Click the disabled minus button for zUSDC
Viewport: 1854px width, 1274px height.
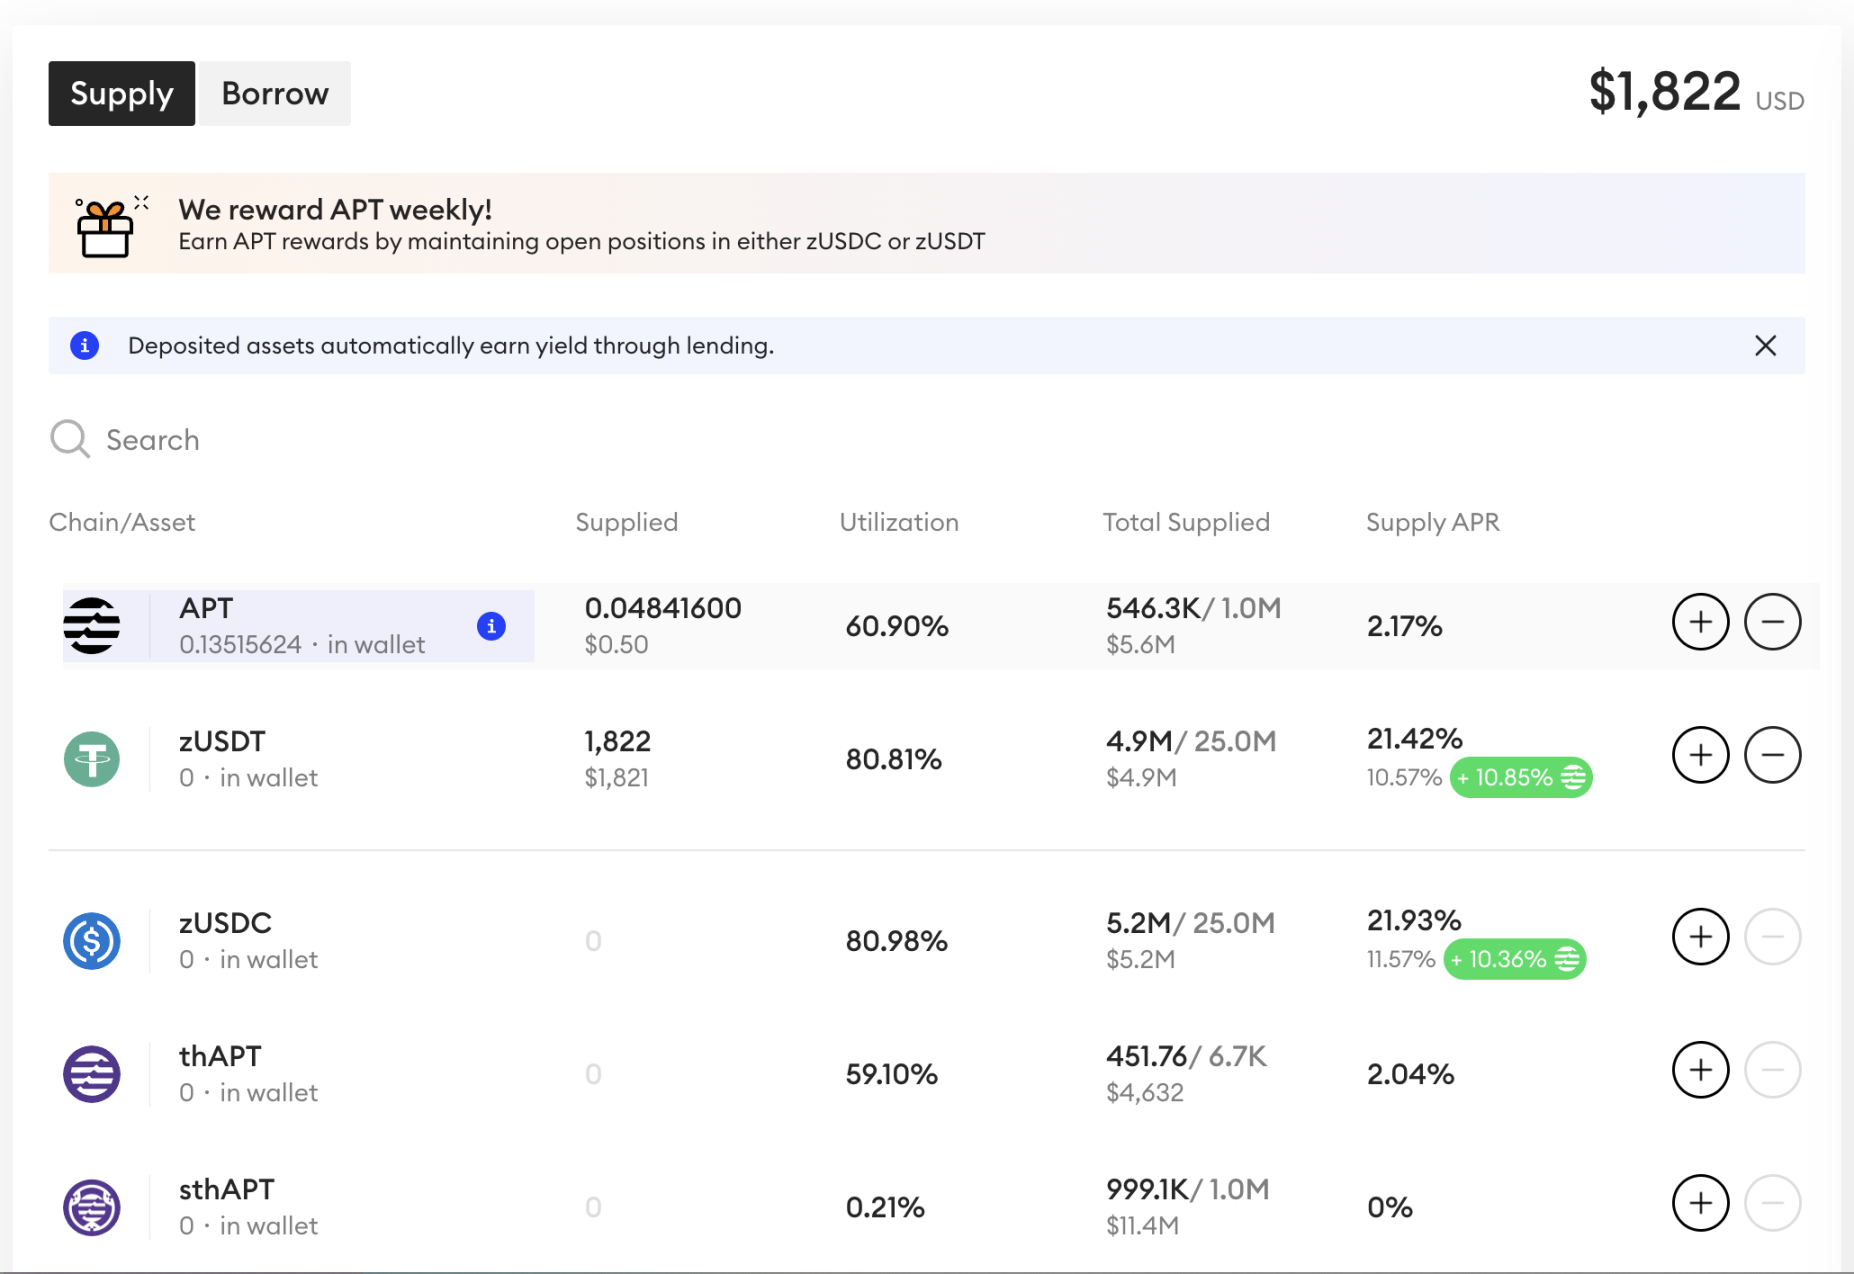coord(1772,937)
